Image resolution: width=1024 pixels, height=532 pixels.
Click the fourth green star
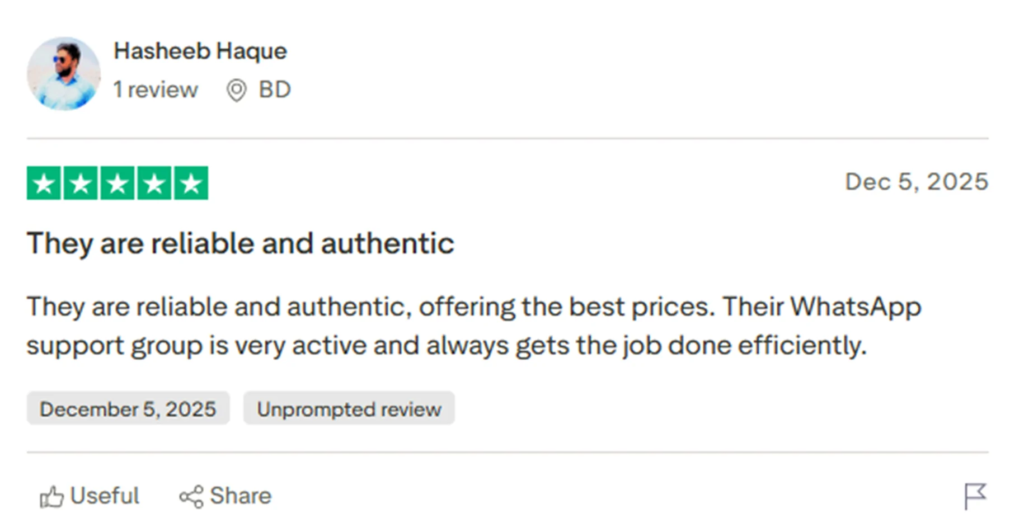(x=154, y=183)
